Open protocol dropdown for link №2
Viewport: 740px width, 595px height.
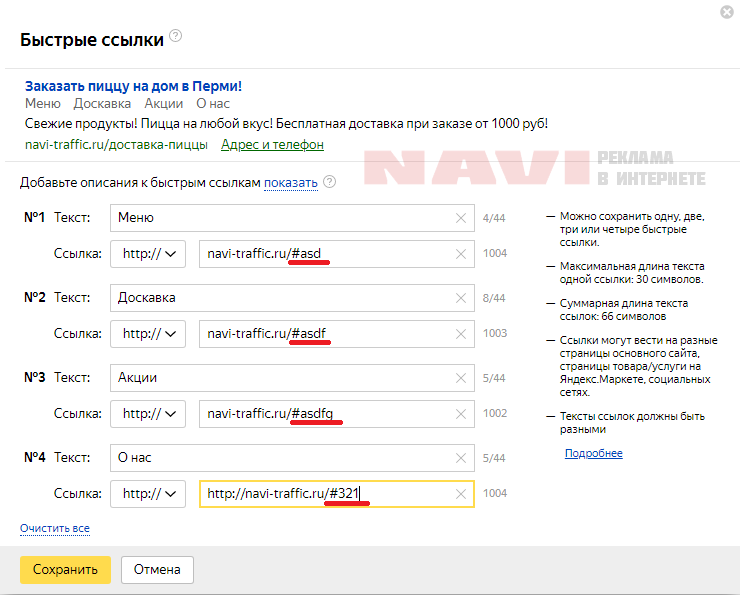tap(148, 334)
